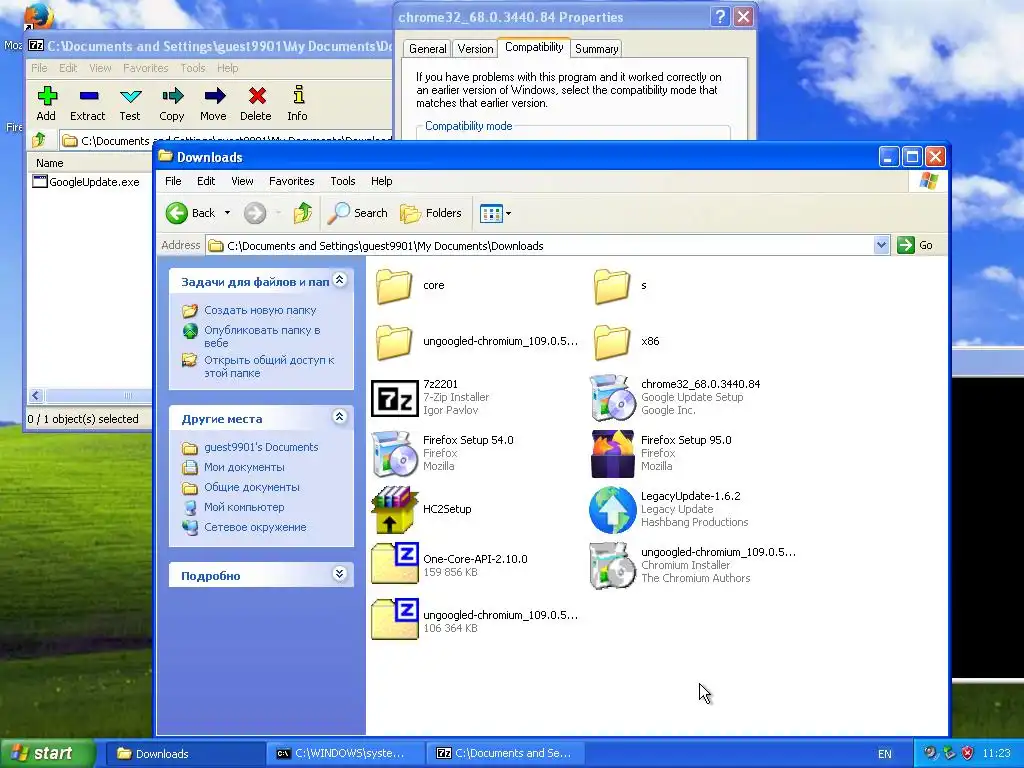The width and height of the screenshot is (1024, 768).
Task: Click the help question mark in the Properties dialog
Action: tap(720, 17)
